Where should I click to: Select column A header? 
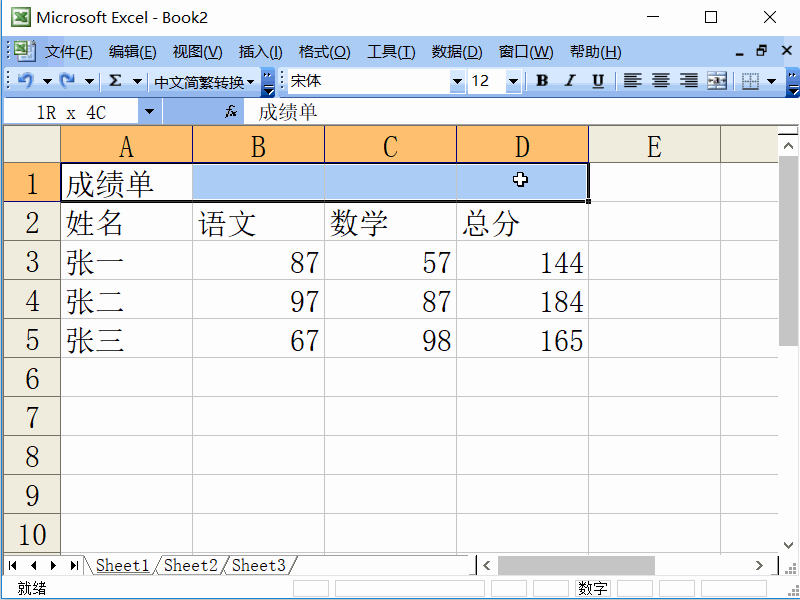tap(127, 146)
